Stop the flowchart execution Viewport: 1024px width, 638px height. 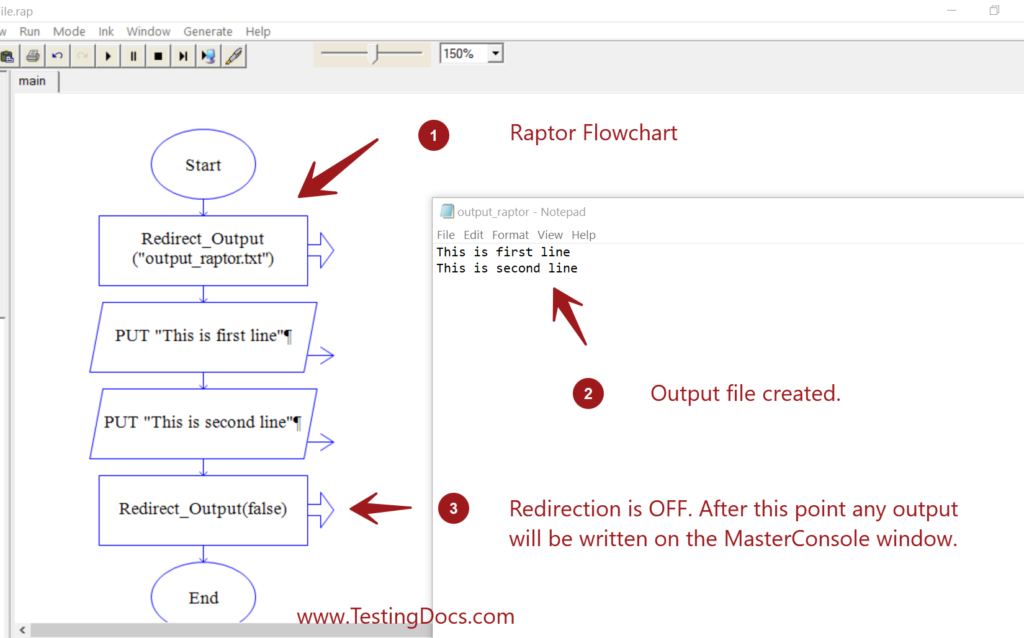tap(158, 56)
